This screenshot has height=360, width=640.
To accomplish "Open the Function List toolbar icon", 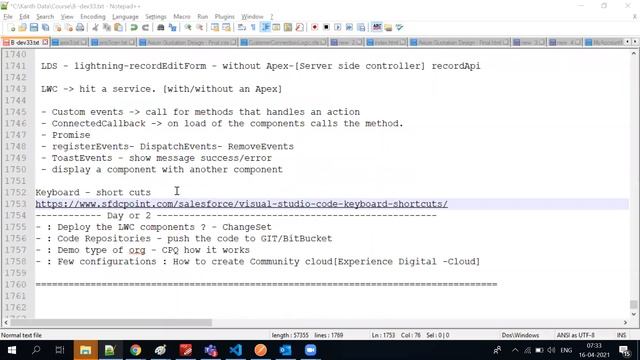I will pos(300,27).
